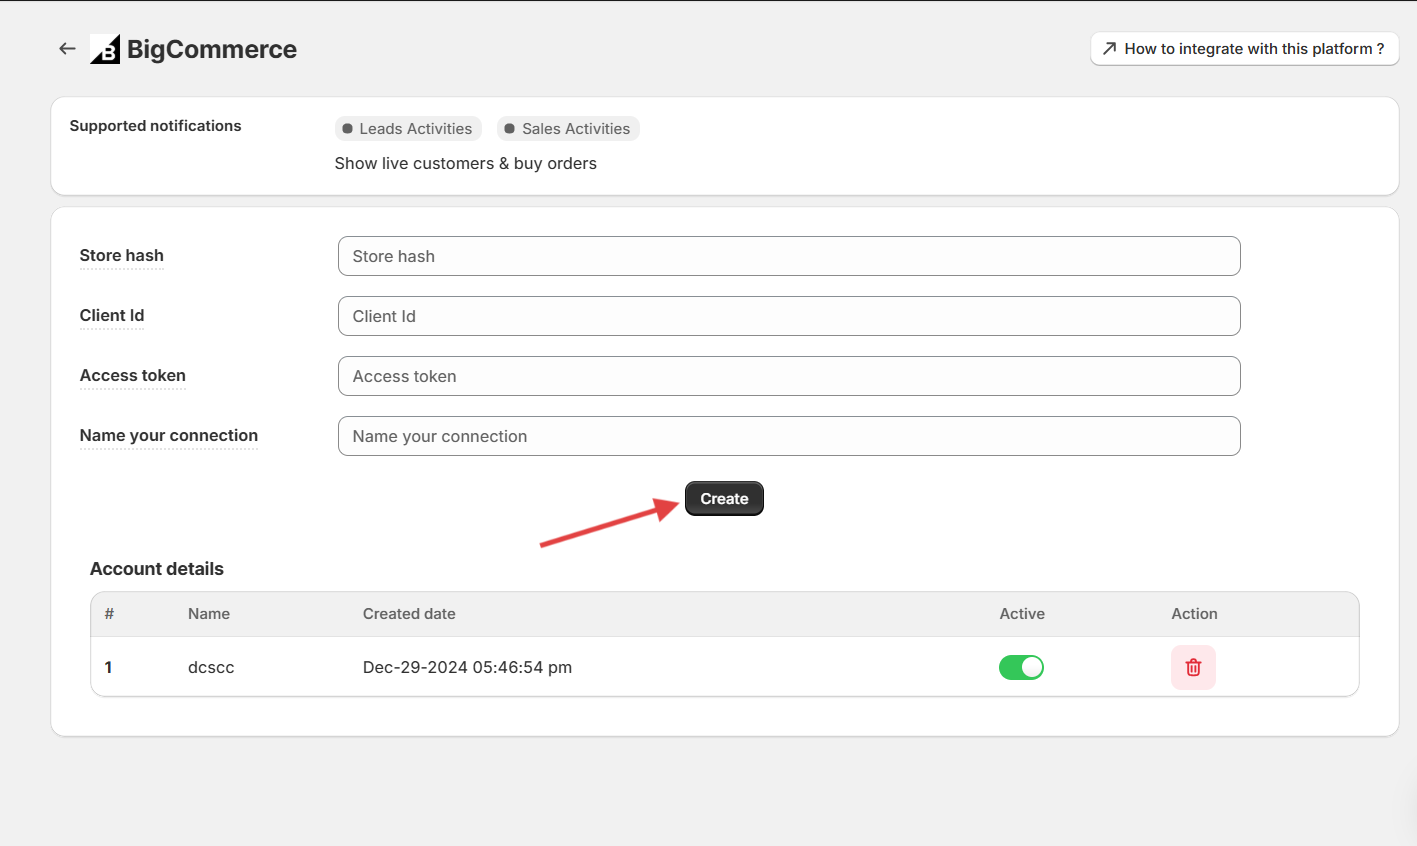
Task: Focus the Client Id input field
Action: click(789, 316)
